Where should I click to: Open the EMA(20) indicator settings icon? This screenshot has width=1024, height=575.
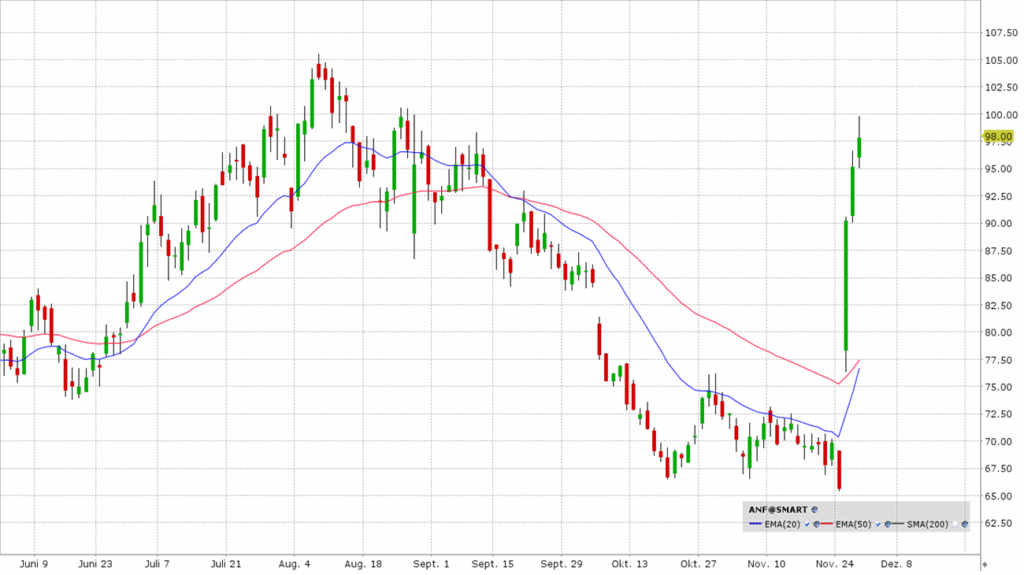[816, 524]
